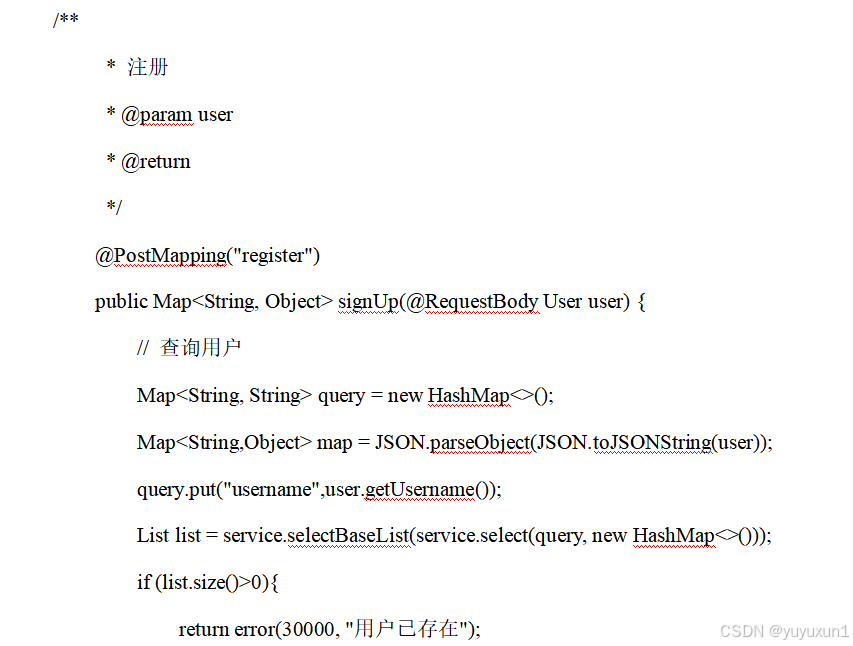Click 'selectBaseList' in the List line

pyautogui.click(x=348, y=536)
